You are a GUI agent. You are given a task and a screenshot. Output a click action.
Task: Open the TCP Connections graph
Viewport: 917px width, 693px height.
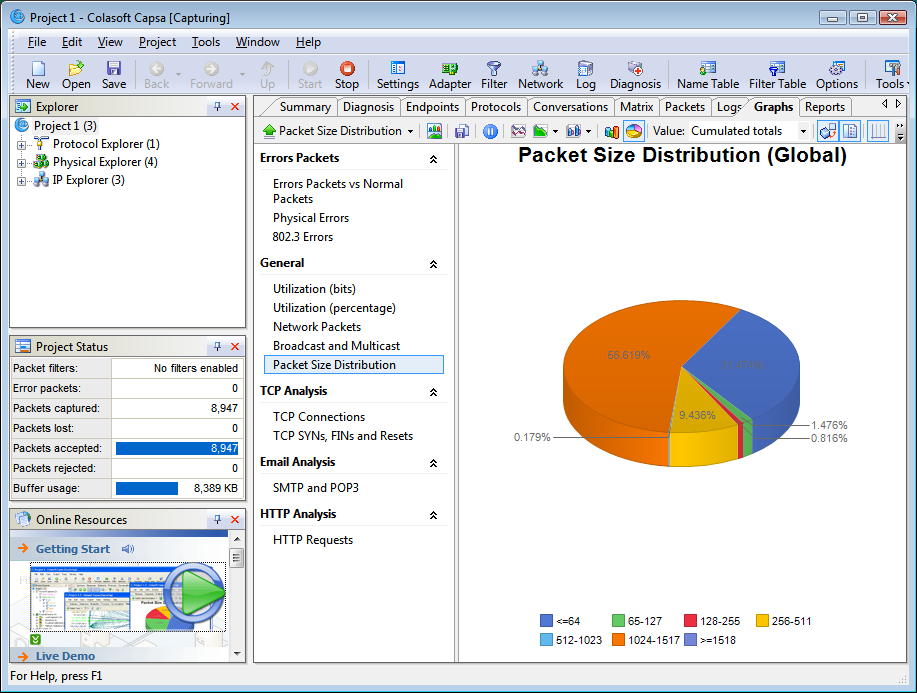click(319, 417)
